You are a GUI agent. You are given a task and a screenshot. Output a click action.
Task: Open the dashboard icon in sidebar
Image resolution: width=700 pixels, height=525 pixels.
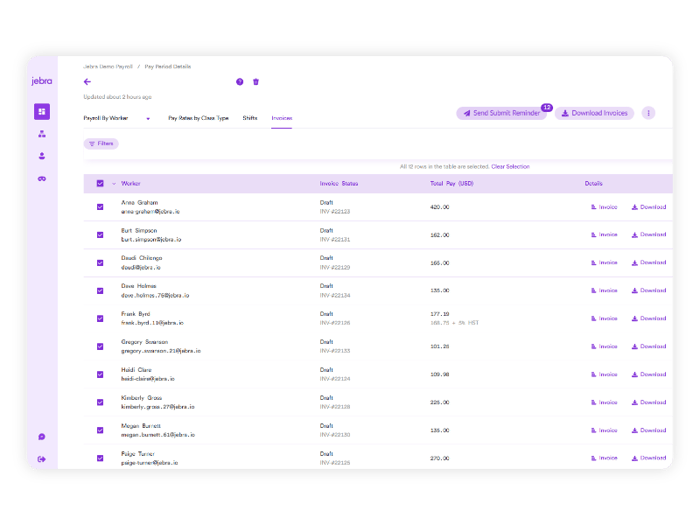pyautogui.click(x=41, y=111)
